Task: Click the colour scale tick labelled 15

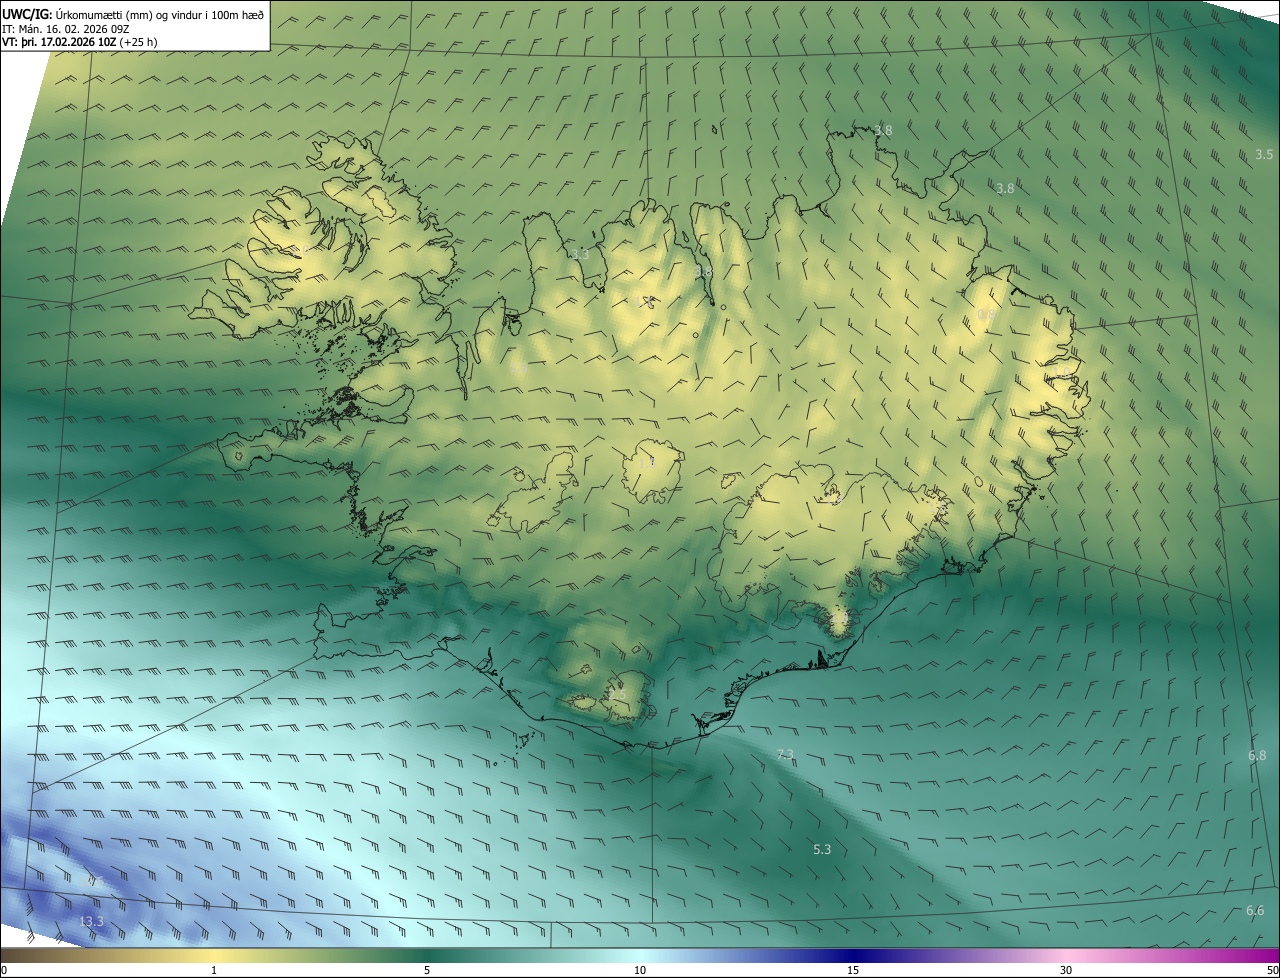Action: (853, 970)
